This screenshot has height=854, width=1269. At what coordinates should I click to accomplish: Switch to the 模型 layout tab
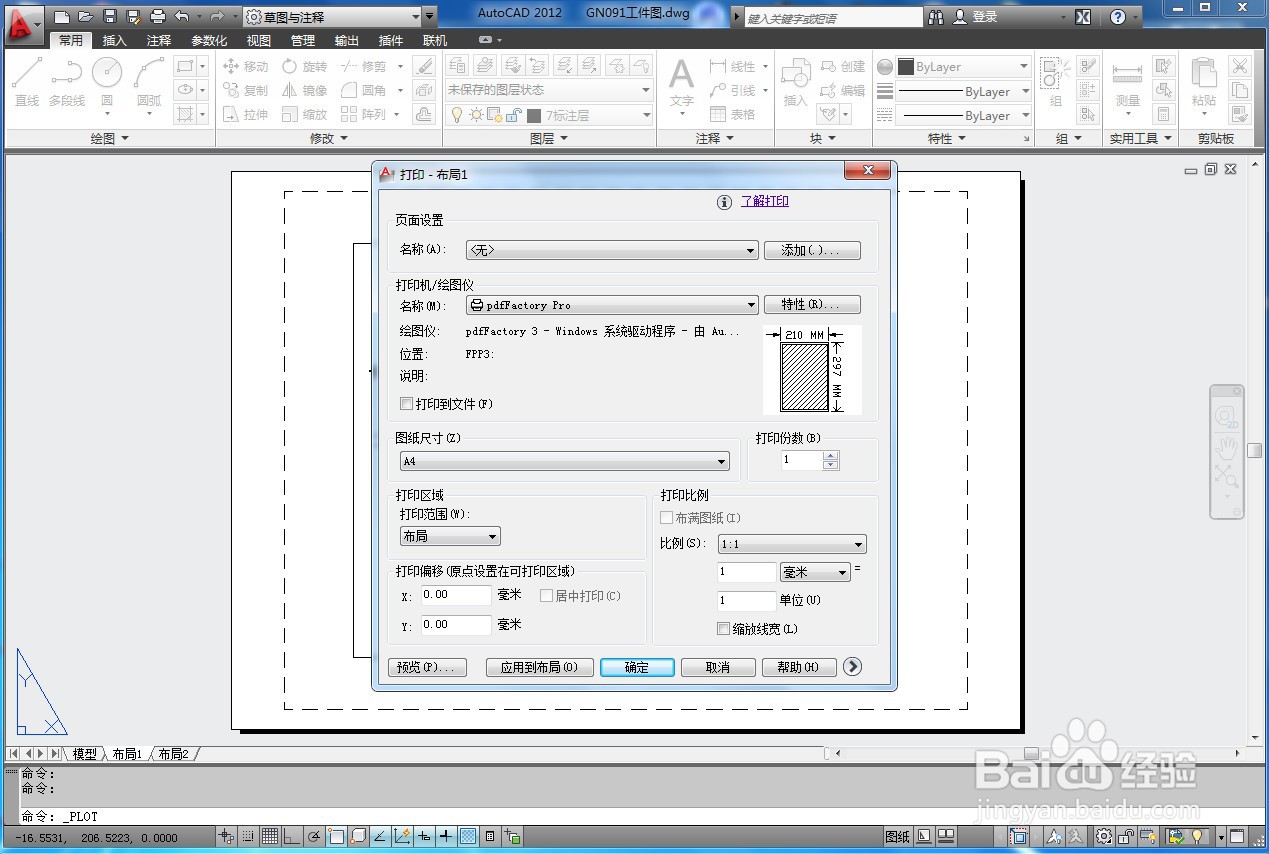pyautogui.click(x=85, y=754)
